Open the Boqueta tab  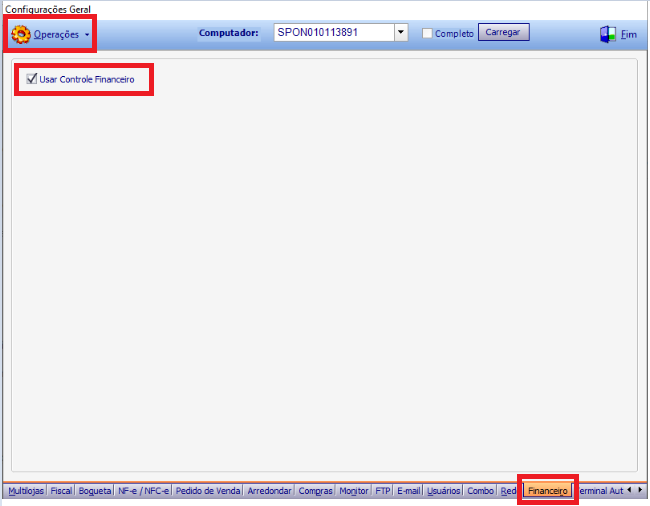point(95,491)
